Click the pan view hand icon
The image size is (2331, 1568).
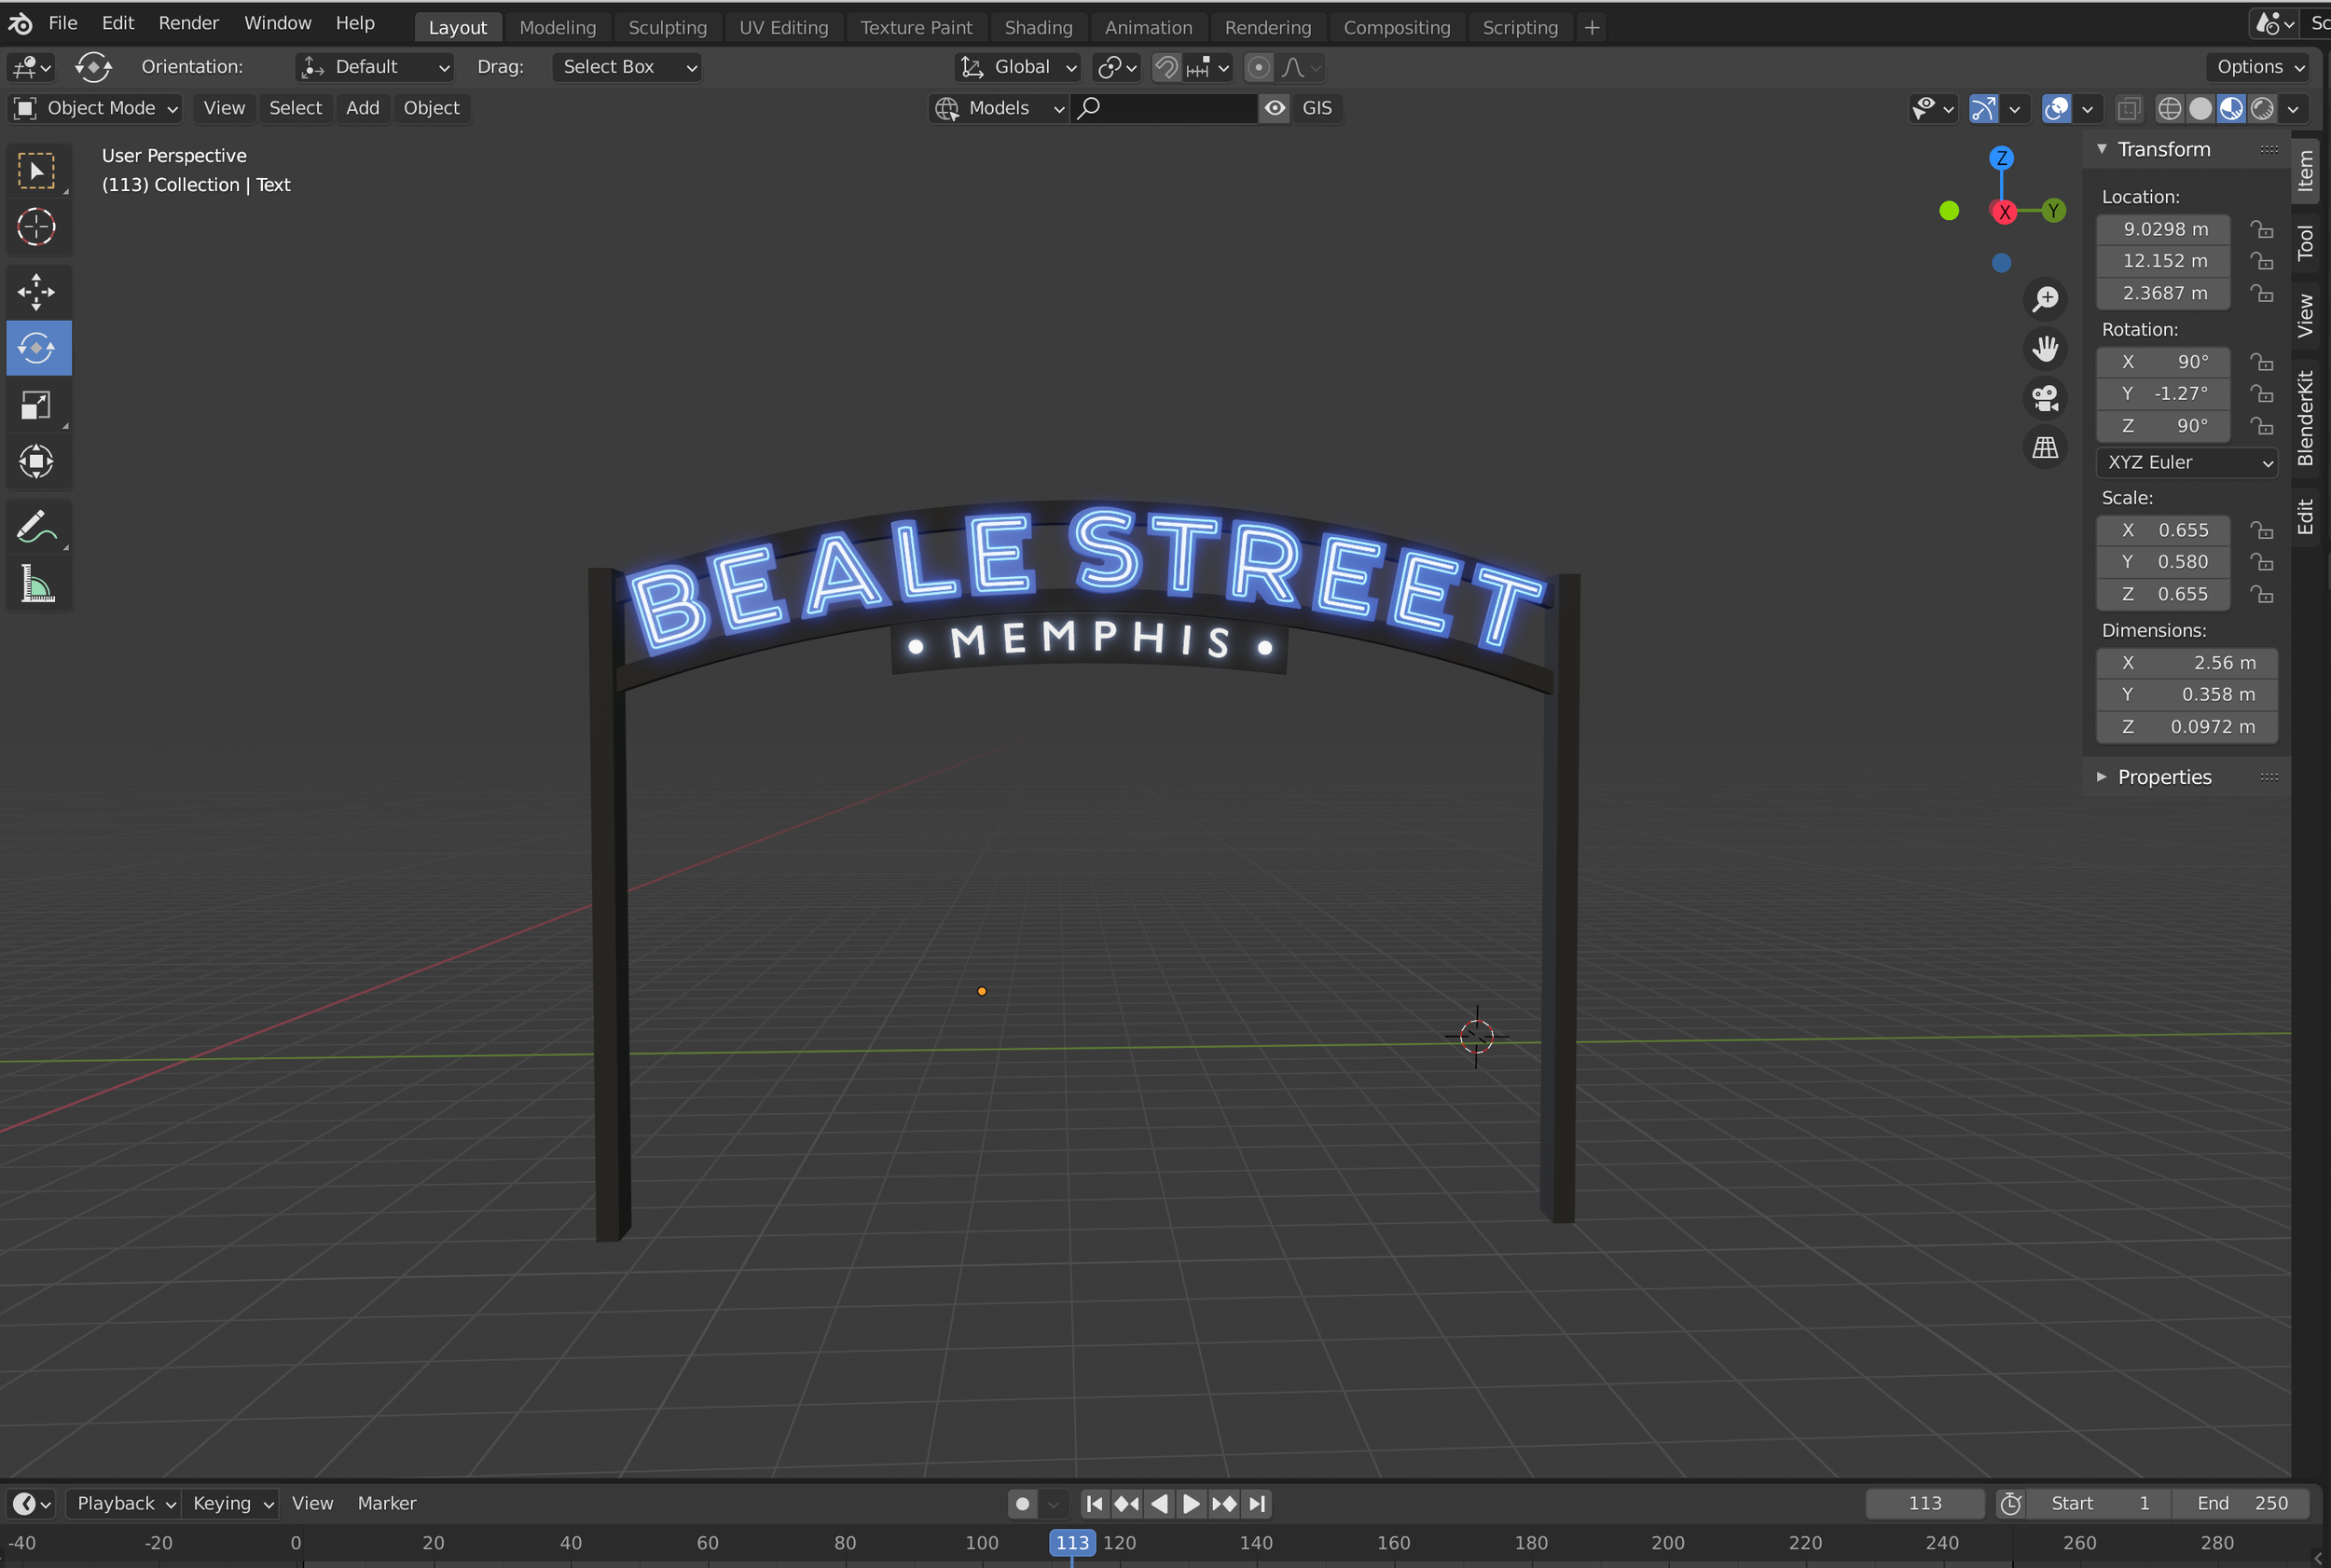[2045, 348]
